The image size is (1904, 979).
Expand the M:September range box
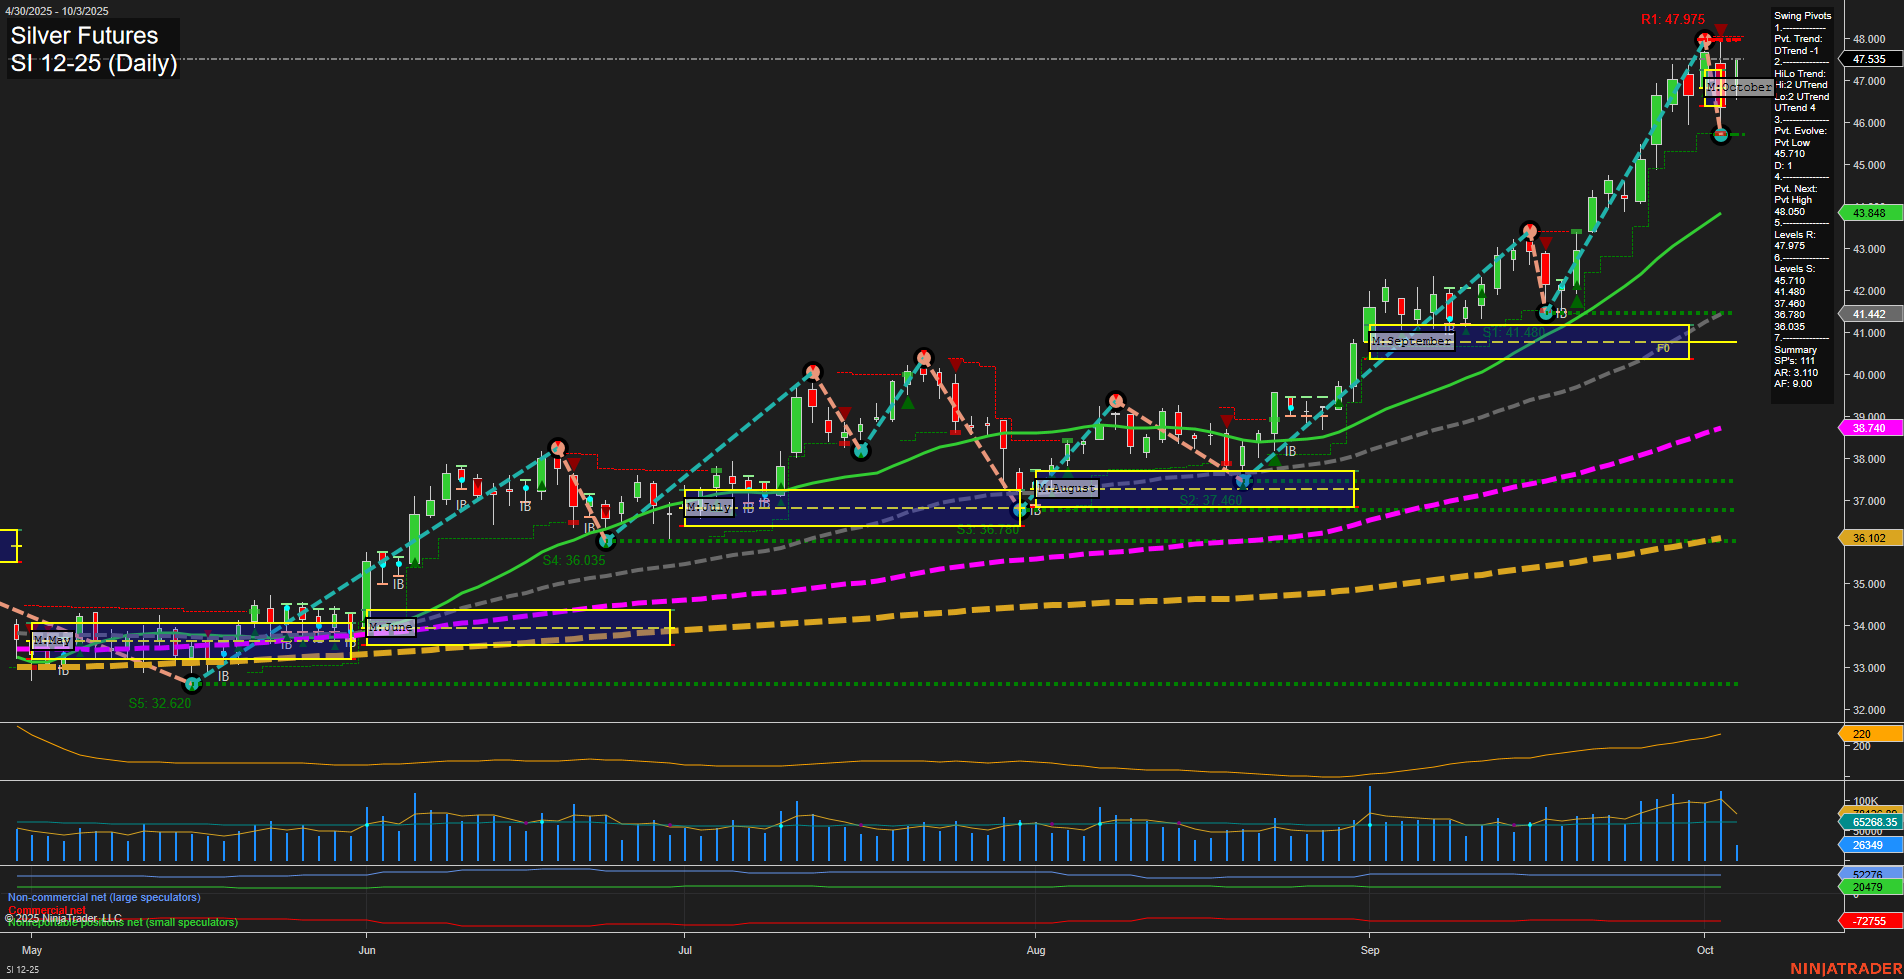[x=1411, y=340]
